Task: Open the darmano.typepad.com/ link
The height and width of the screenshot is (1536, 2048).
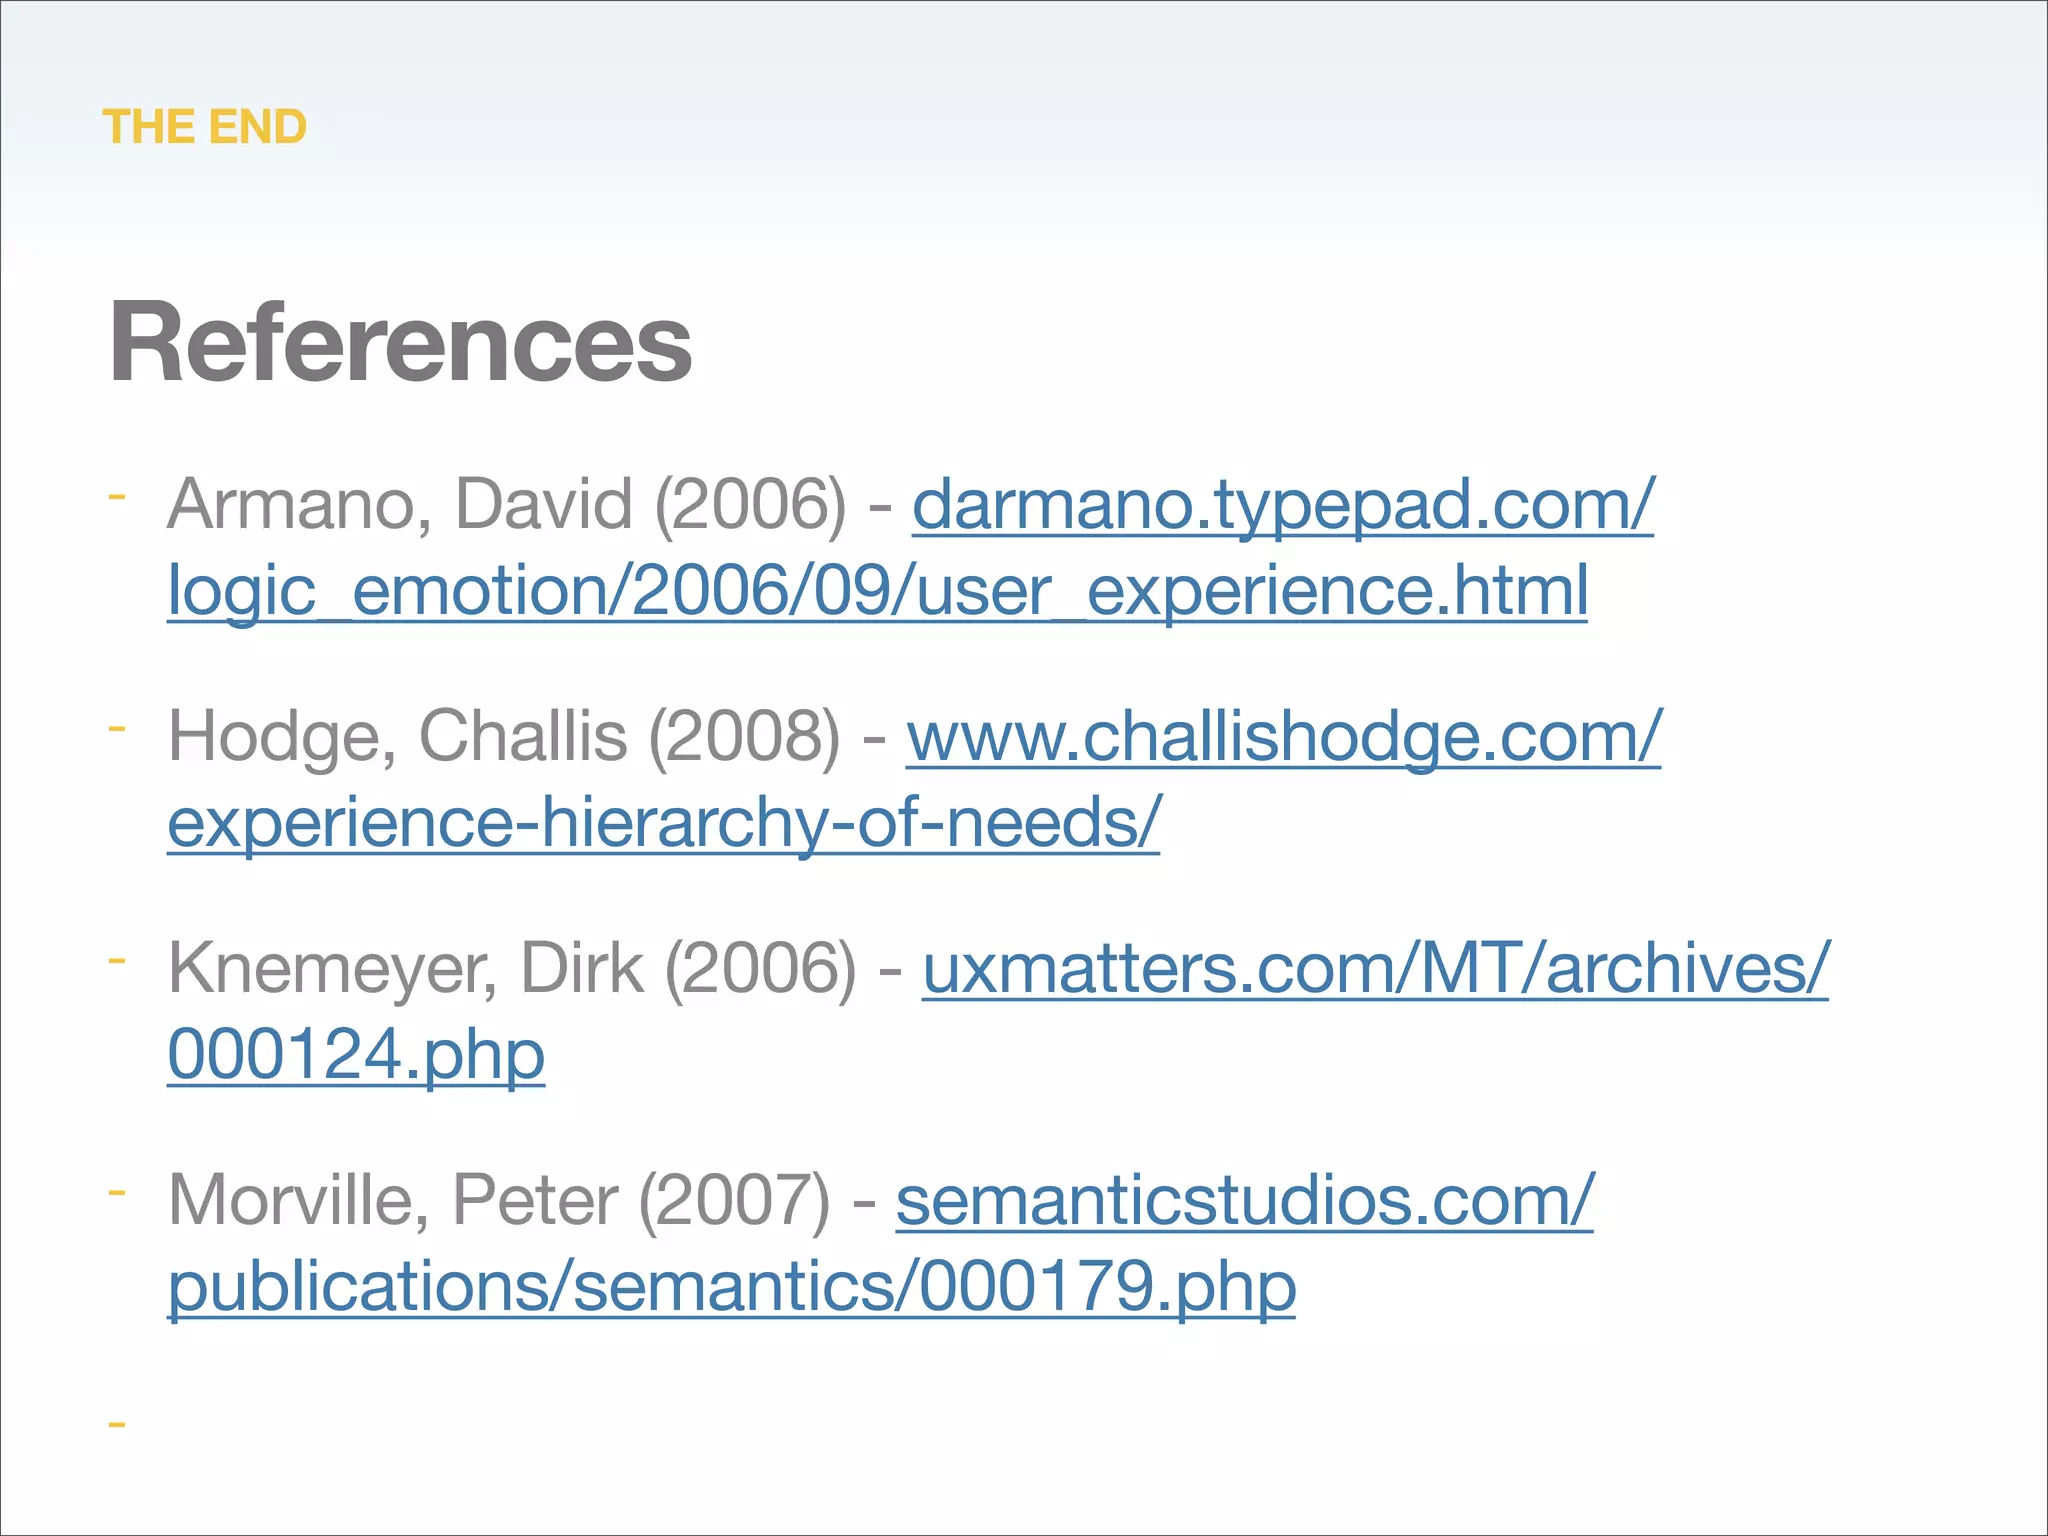Action: 1283,504
